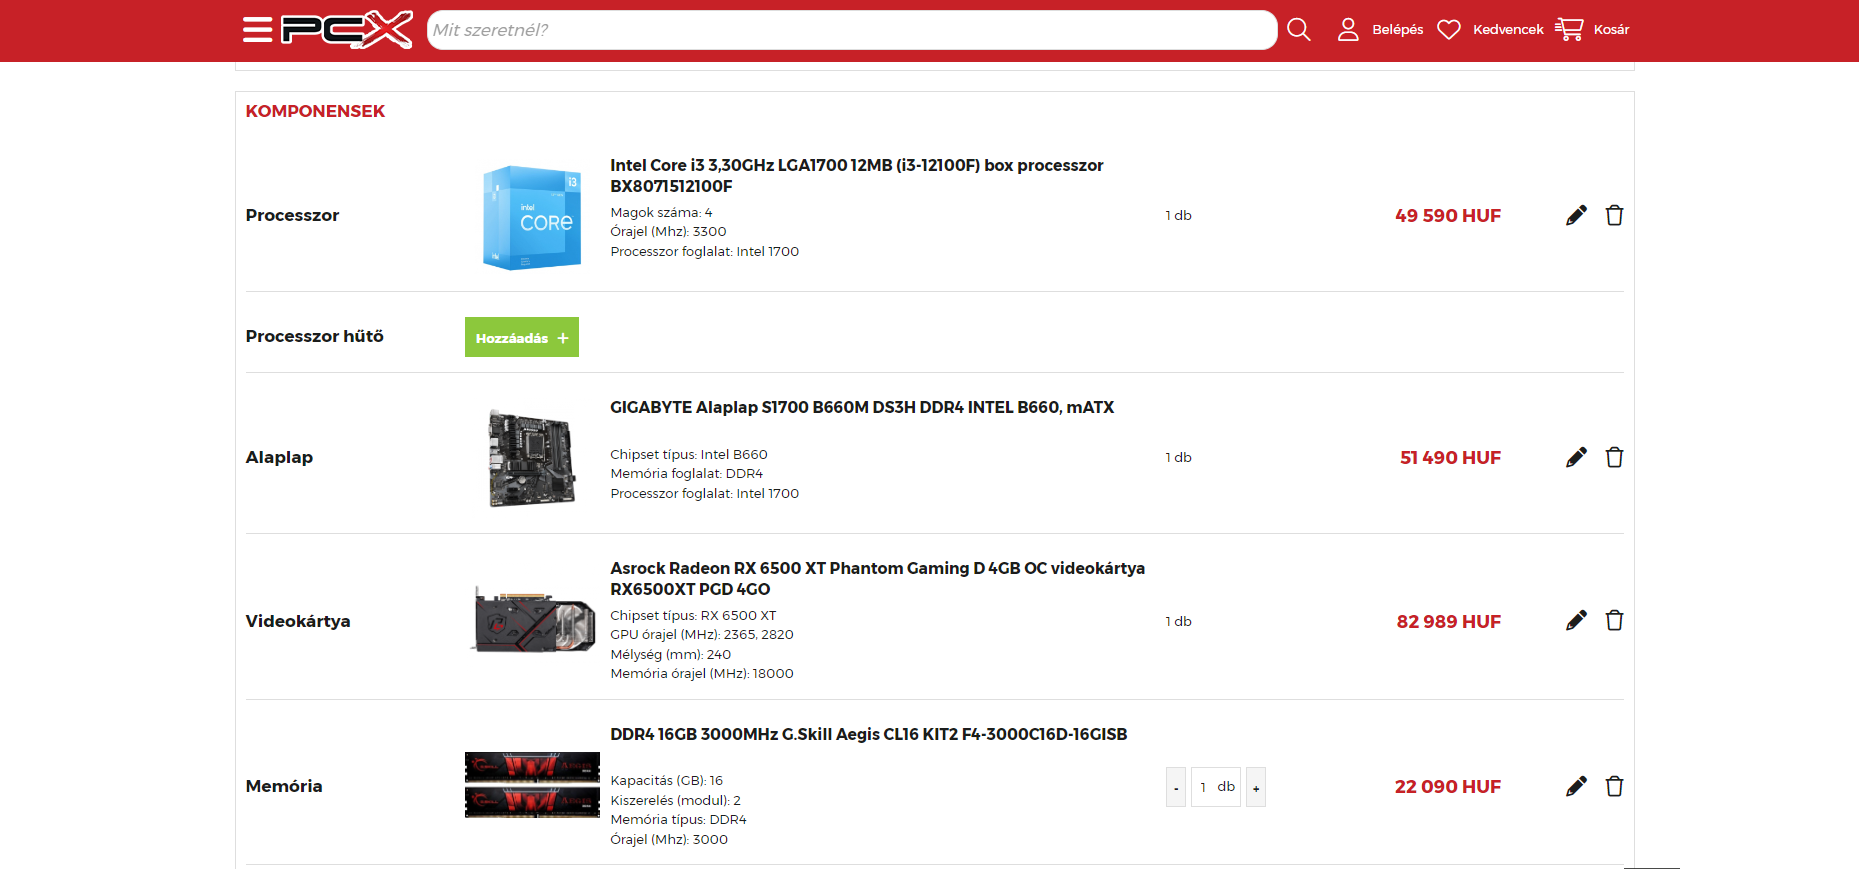Open the Kedvencek link
The width and height of the screenshot is (1859, 869).
[x=1508, y=30]
